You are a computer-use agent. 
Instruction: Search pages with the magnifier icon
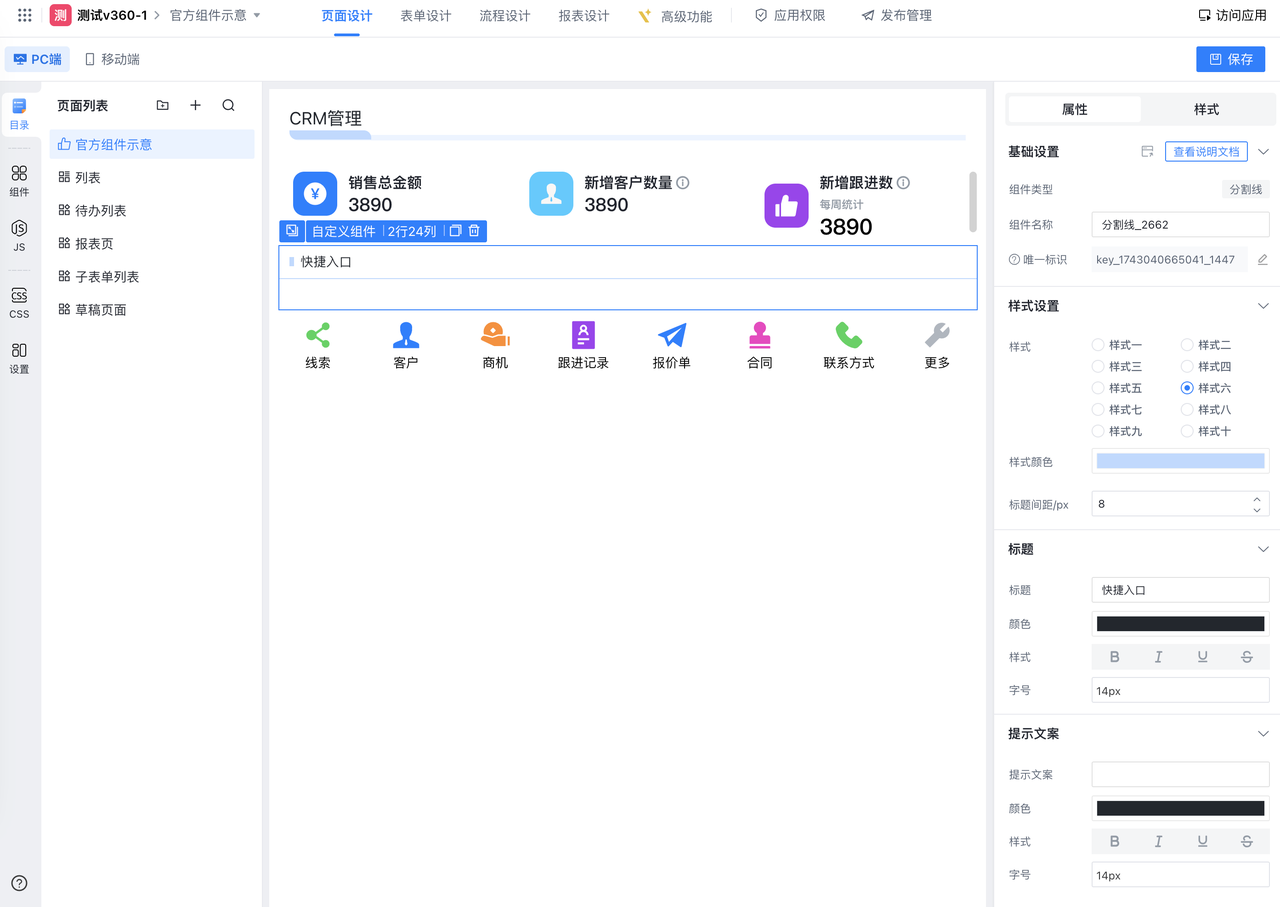tap(228, 105)
